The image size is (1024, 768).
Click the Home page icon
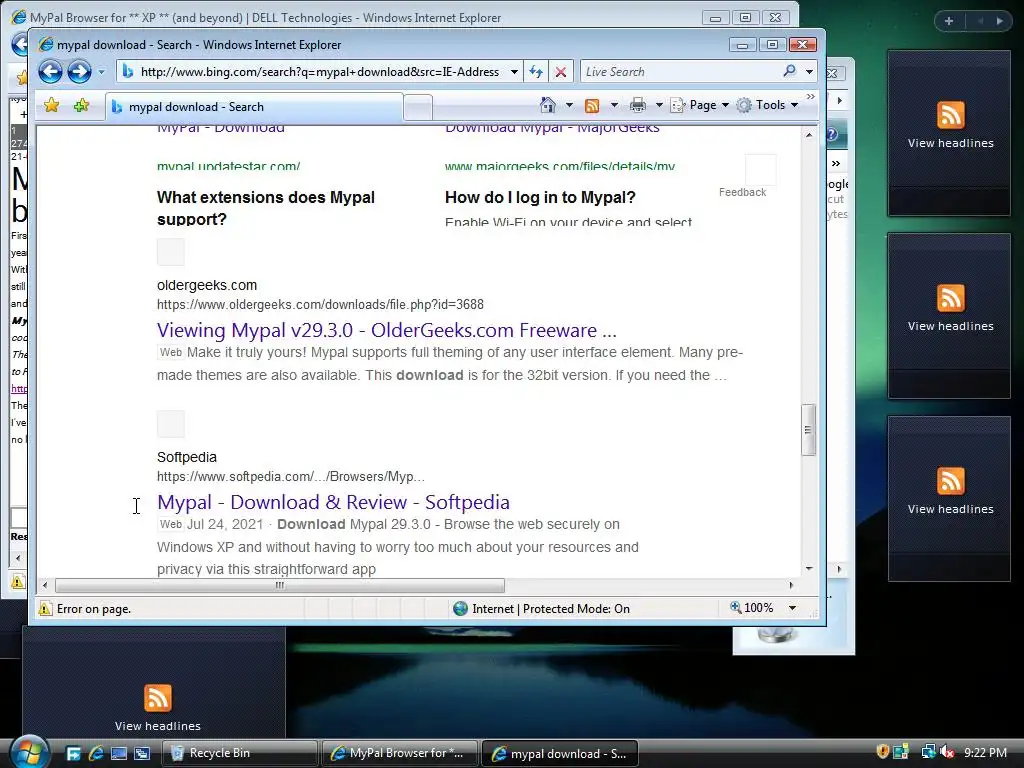point(547,105)
